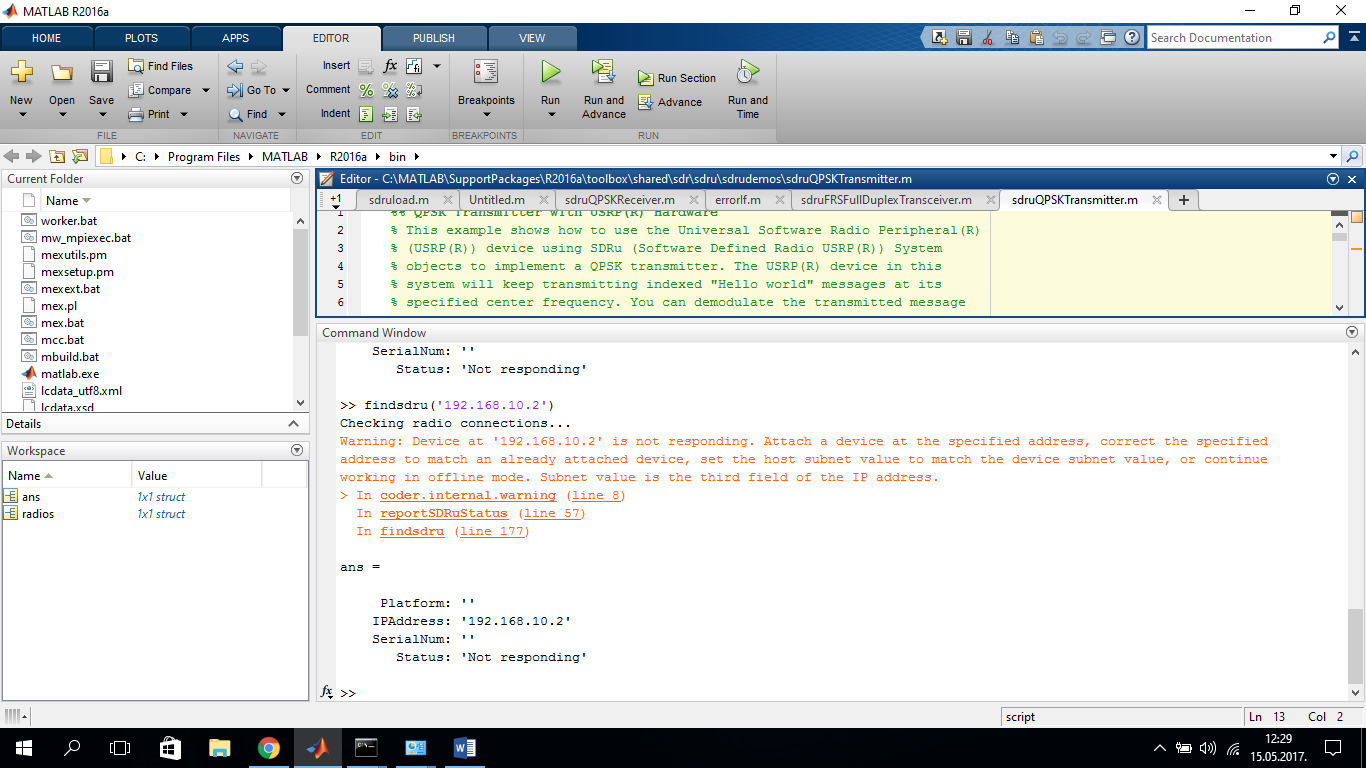Switch to the APPS tab
Screen dimensions: 1366x768
tap(236, 38)
